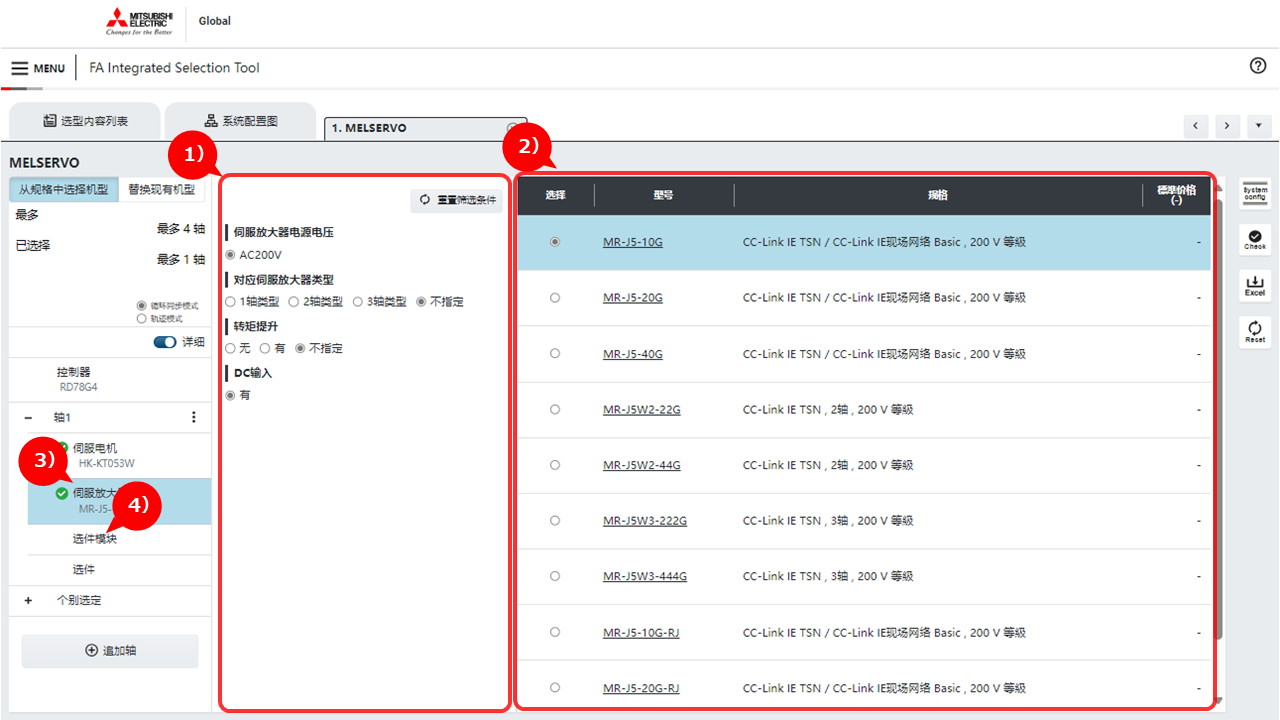Open the MR-J5-10G model link
Viewport: 1280px width, 720px height.
coord(632,242)
